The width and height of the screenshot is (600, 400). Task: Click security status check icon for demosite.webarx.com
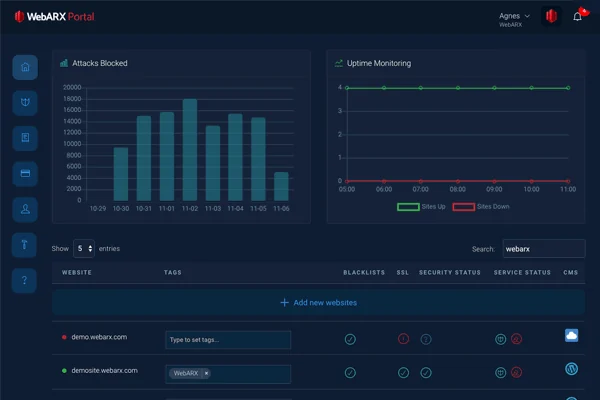pyautogui.click(x=426, y=372)
